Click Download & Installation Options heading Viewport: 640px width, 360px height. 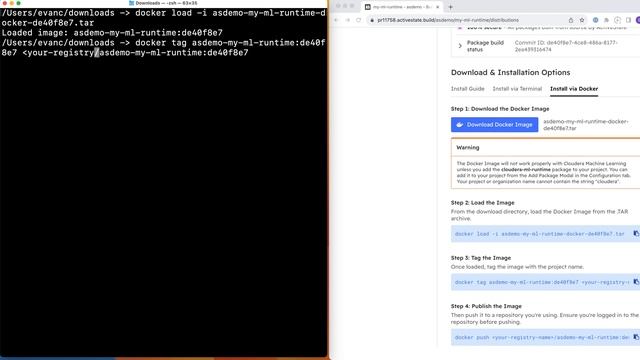click(510, 72)
